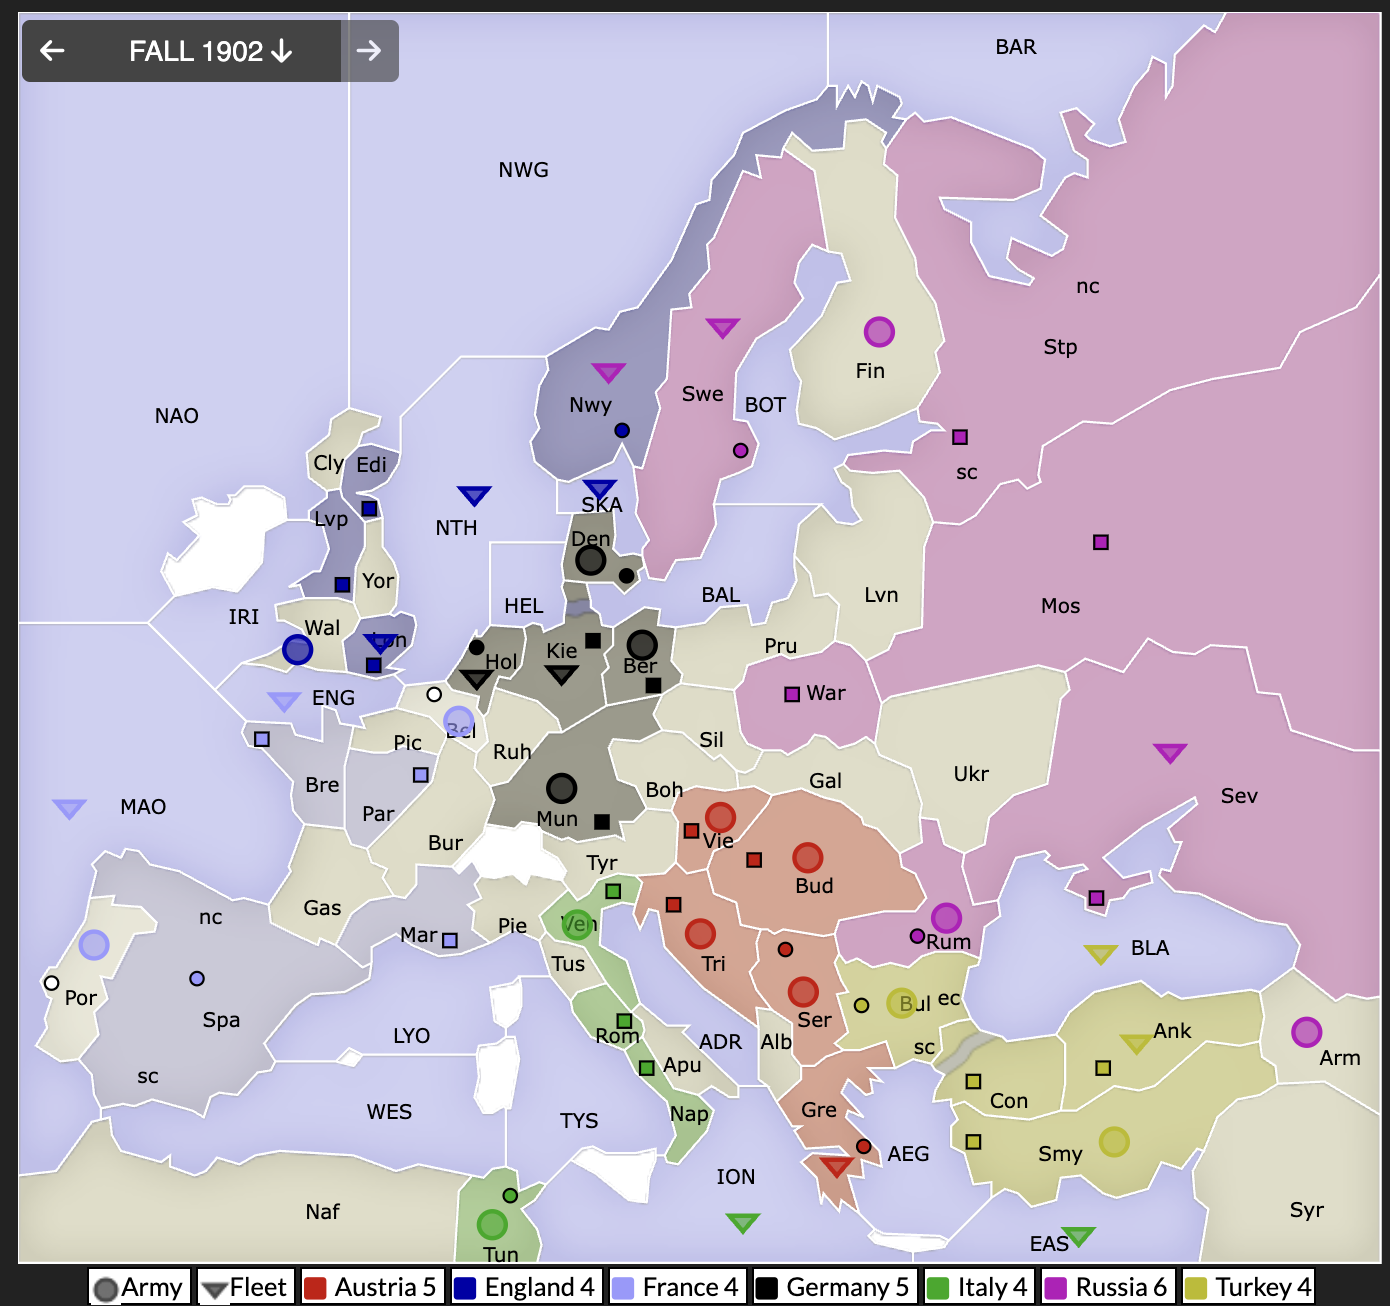Select the Turkish army in Smyrna
This screenshot has height=1306, width=1390.
[x=1114, y=1141]
